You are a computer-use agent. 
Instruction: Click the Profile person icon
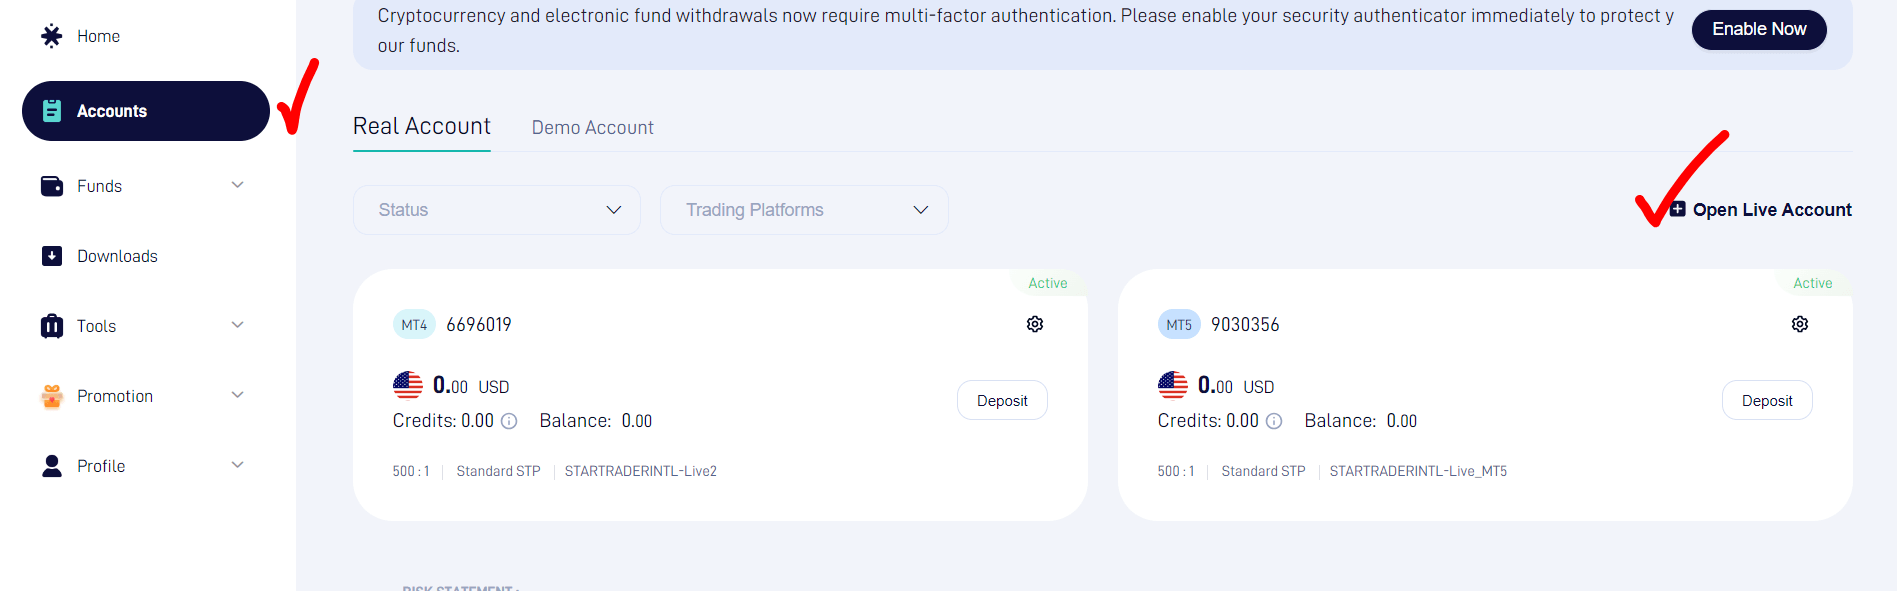[x=52, y=466]
